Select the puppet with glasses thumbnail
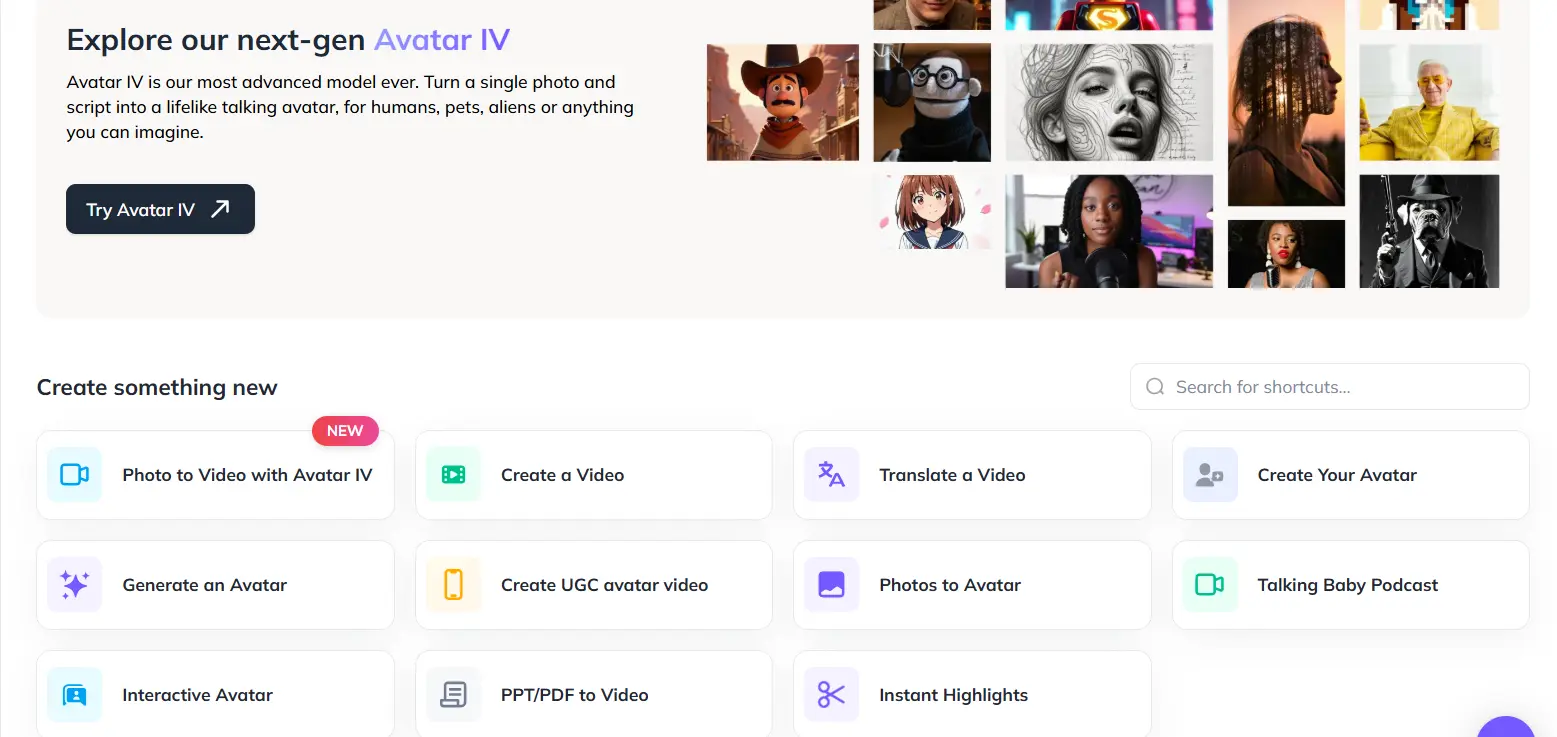 (x=932, y=102)
